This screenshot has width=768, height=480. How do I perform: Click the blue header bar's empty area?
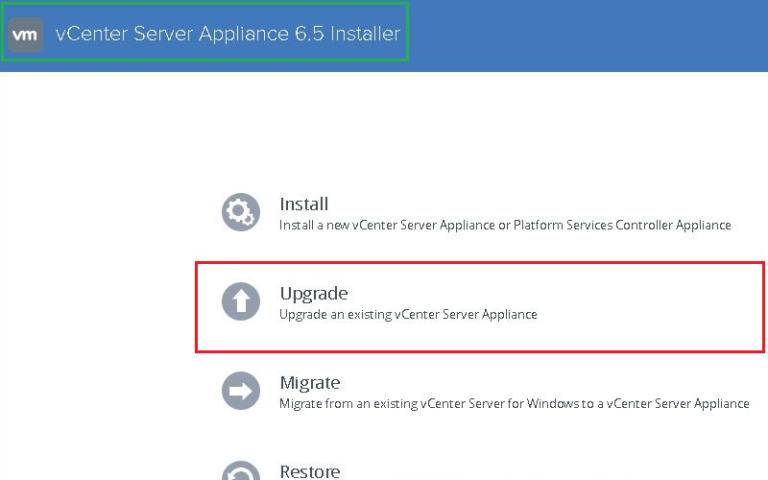(x=600, y=35)
